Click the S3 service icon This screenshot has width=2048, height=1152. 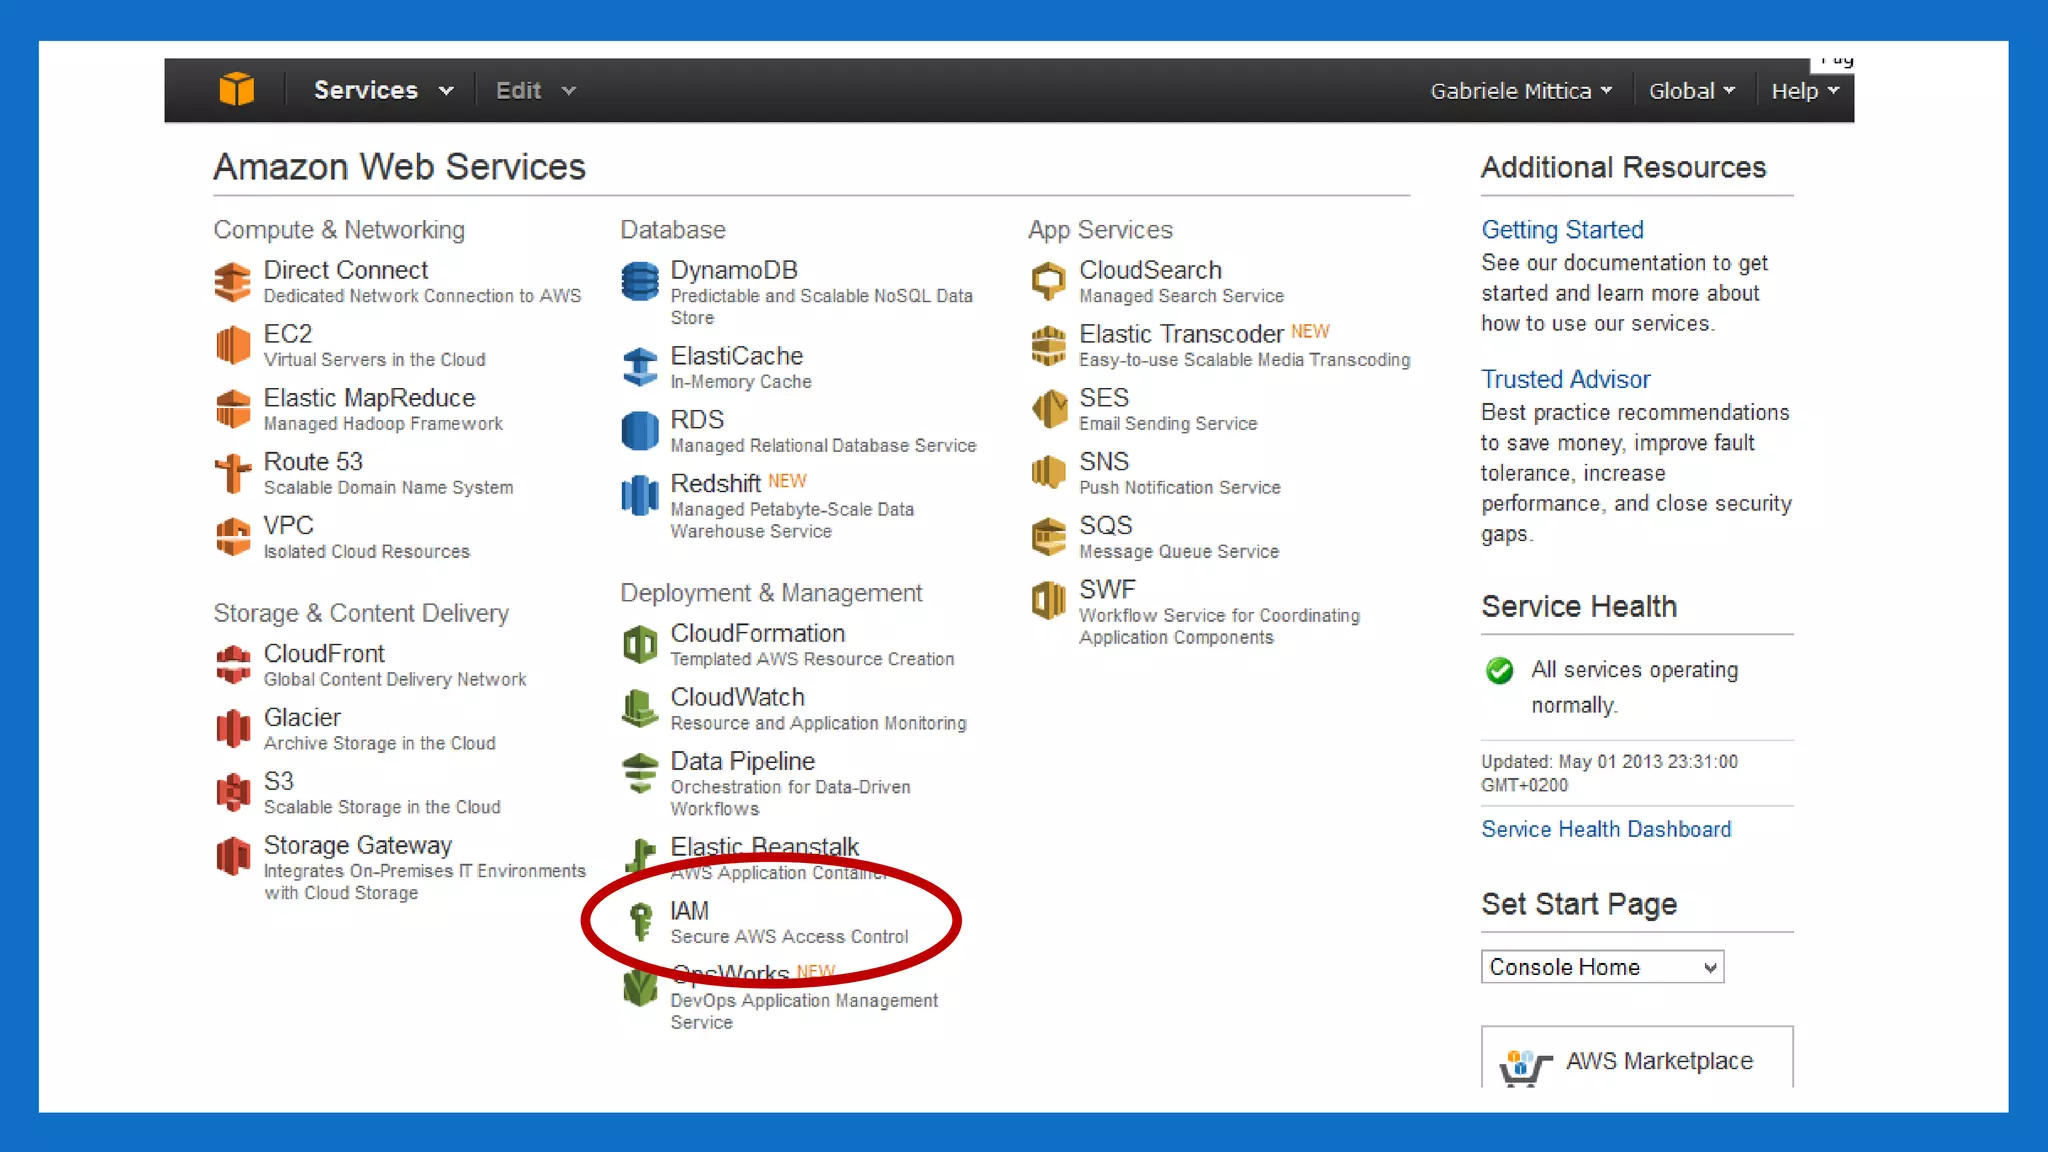click(233, 793)
